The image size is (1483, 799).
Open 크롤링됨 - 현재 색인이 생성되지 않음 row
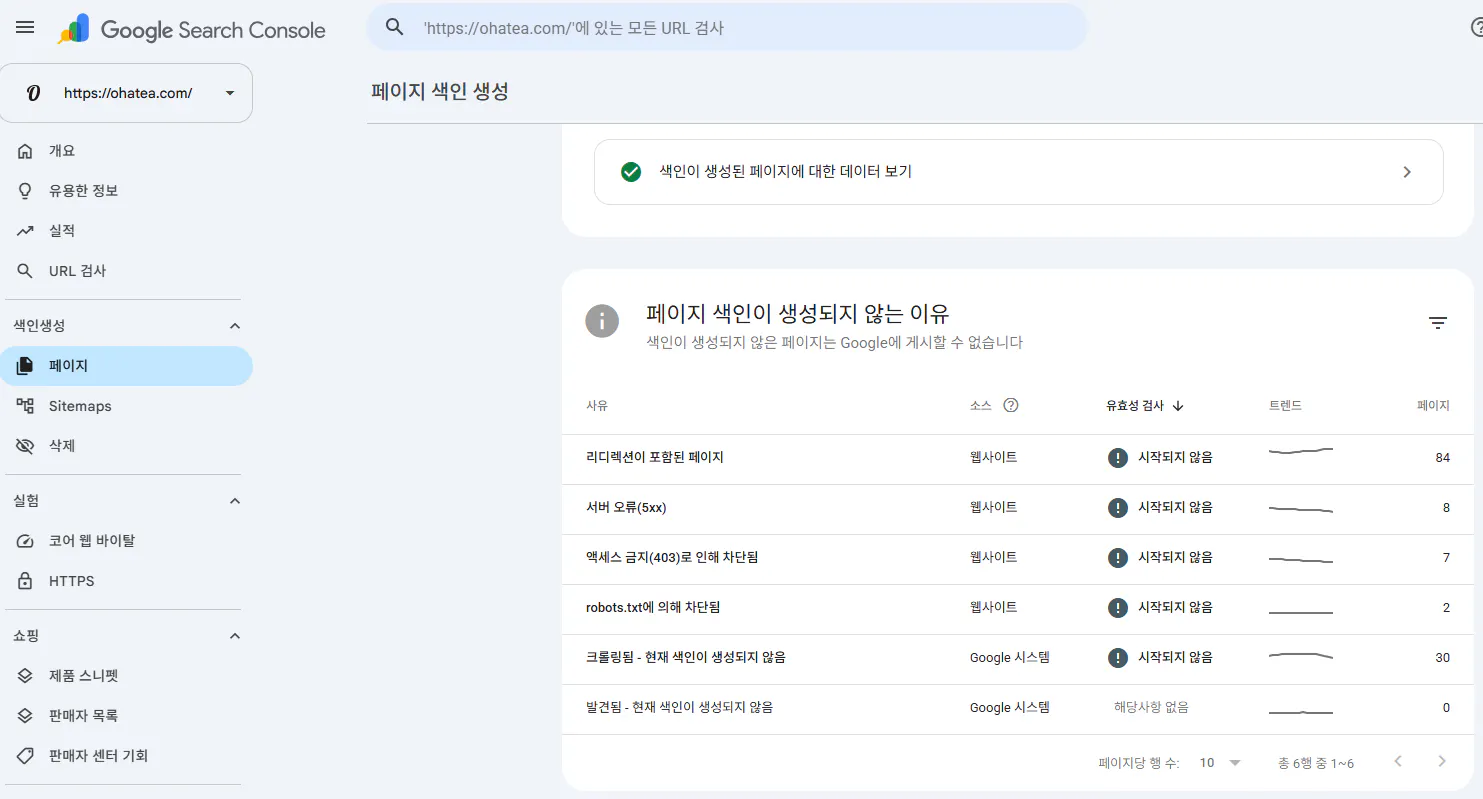click(x=1017, y=658)
